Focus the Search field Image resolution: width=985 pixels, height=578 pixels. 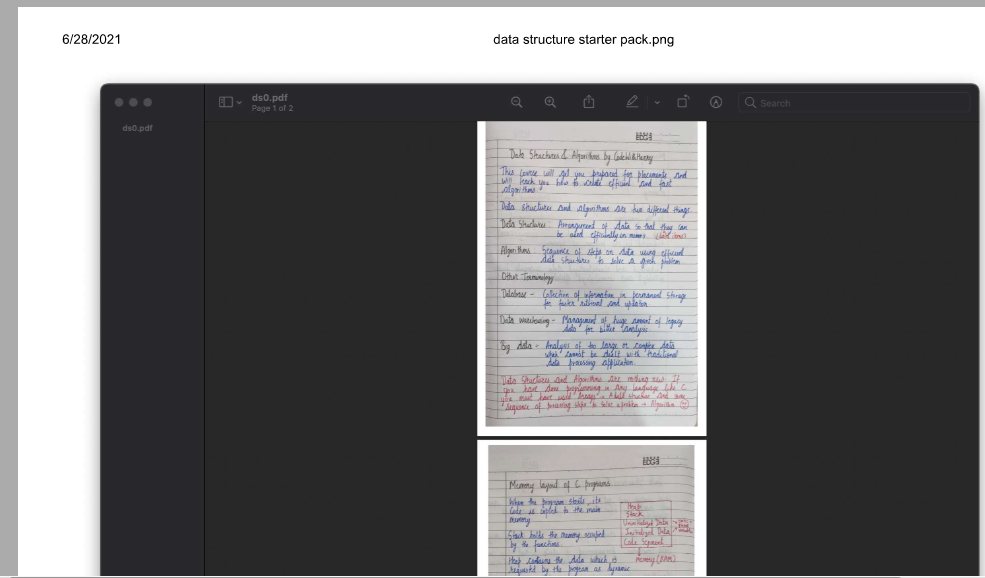point(854,102)
